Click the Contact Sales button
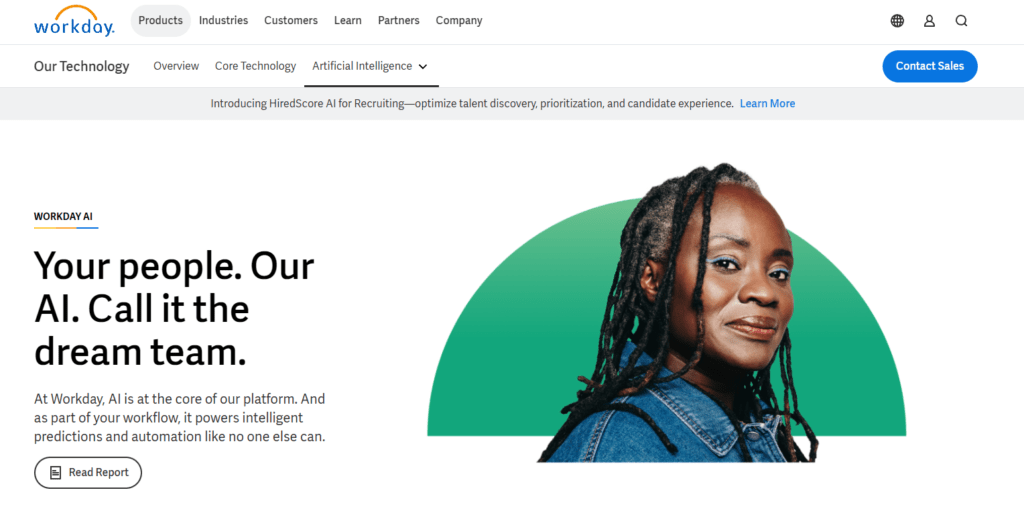 (929, 66)
